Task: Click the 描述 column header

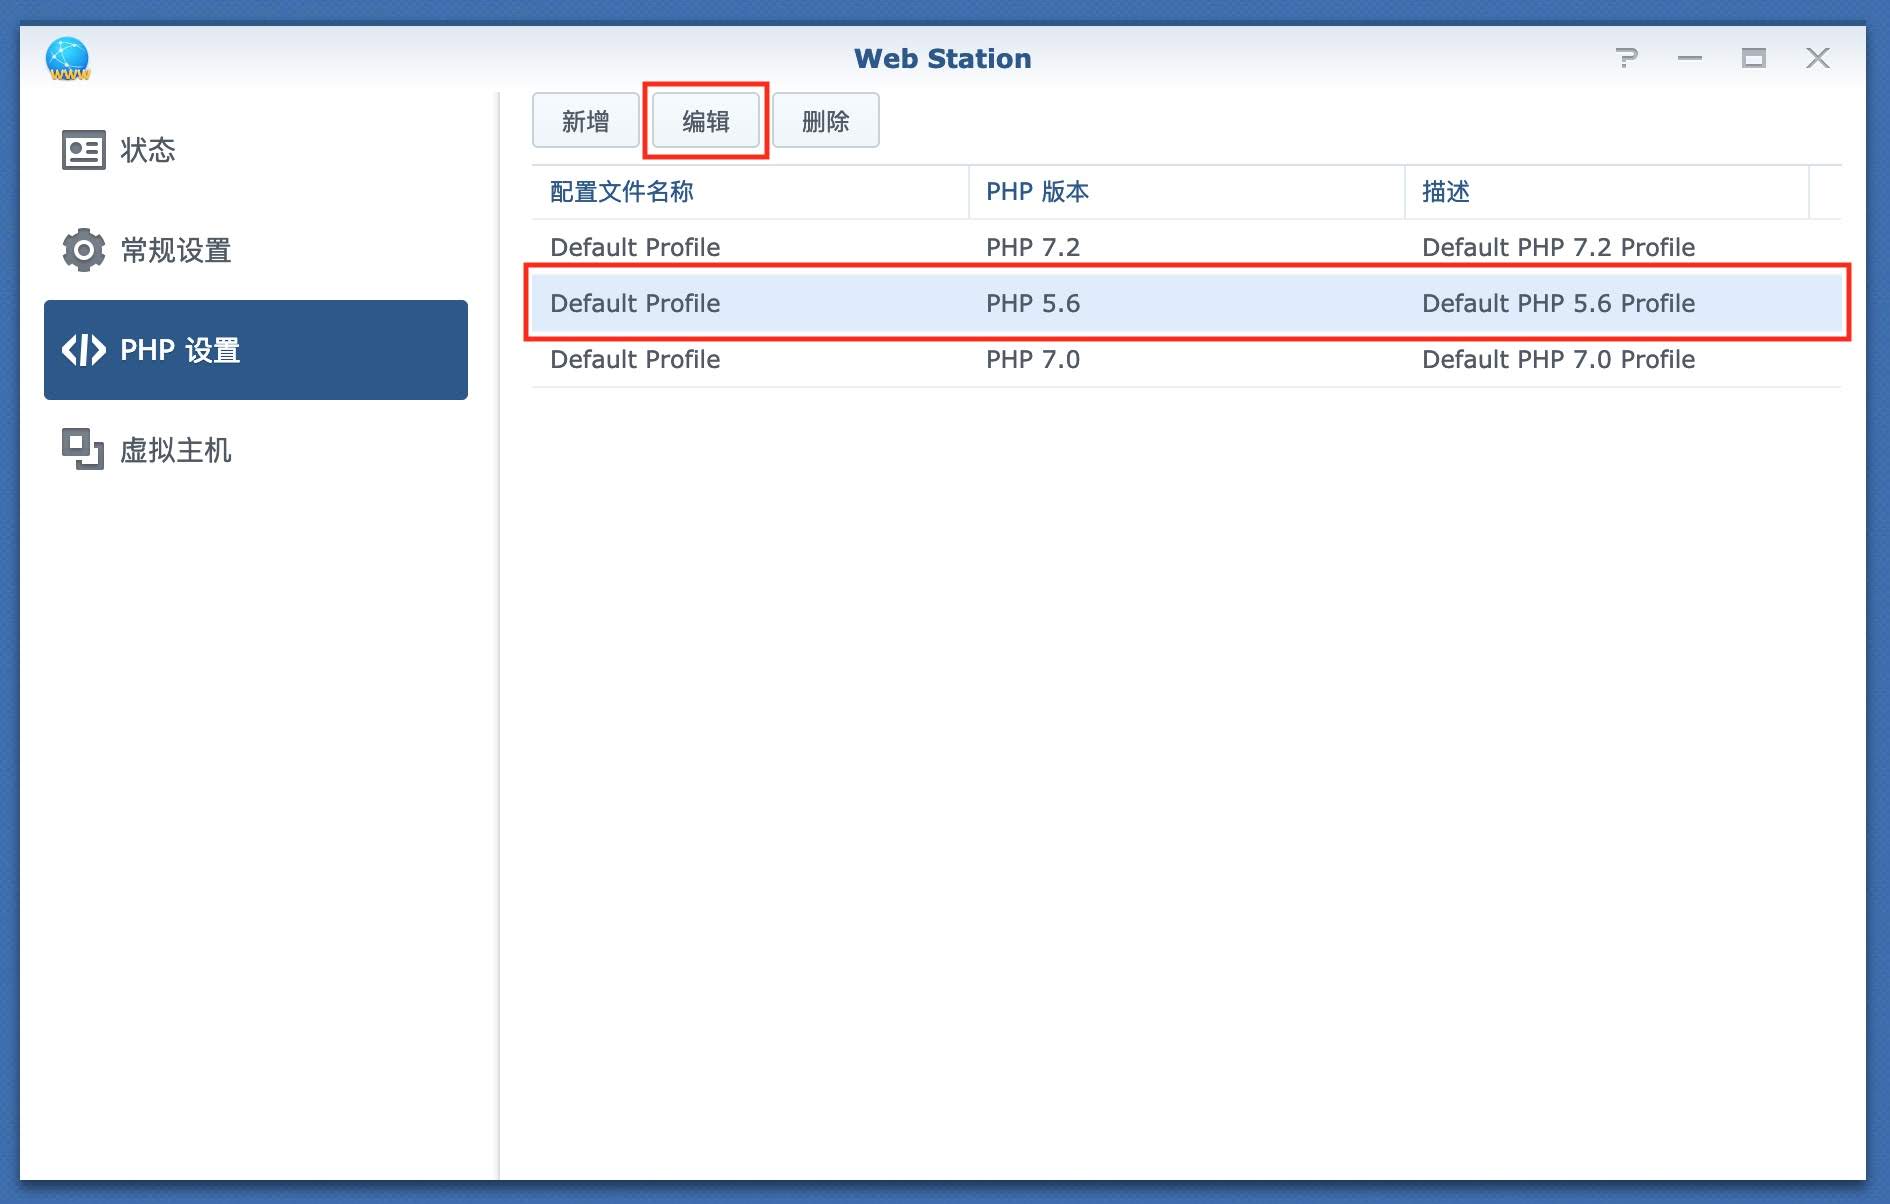Action: click(1607, 192)
